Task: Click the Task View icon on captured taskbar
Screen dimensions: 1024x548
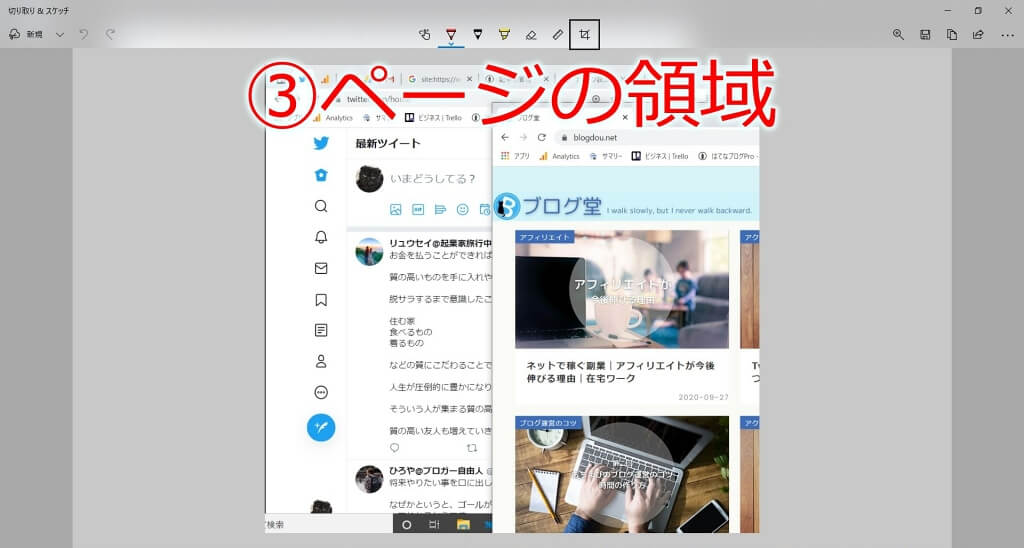Action: [x=434, y=524]
